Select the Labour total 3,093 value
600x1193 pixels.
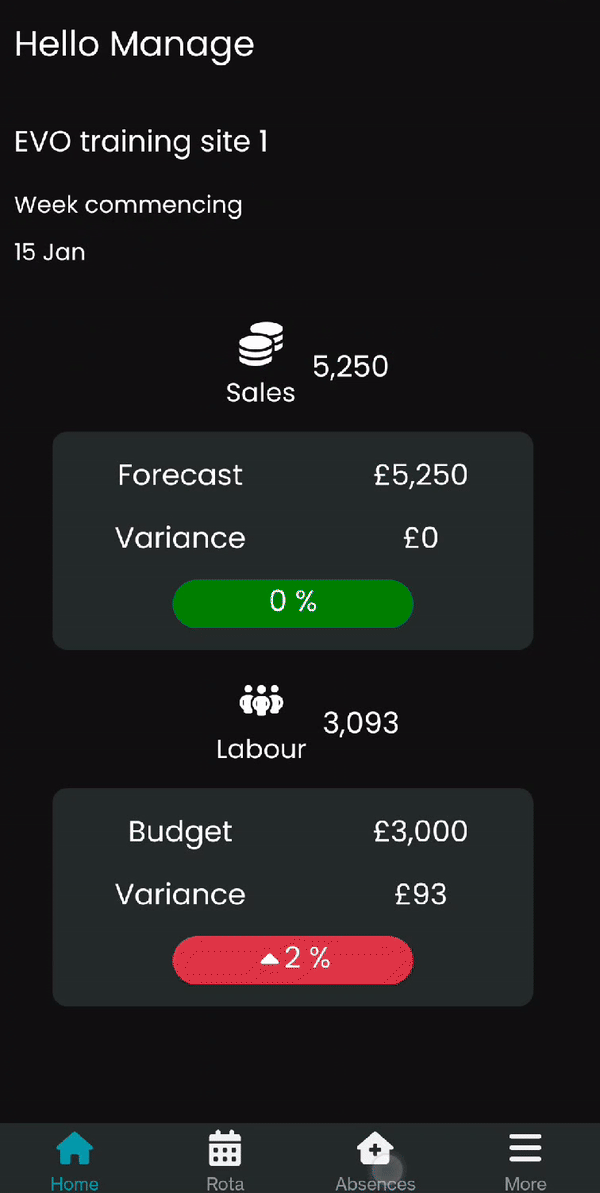click(360, 723)
